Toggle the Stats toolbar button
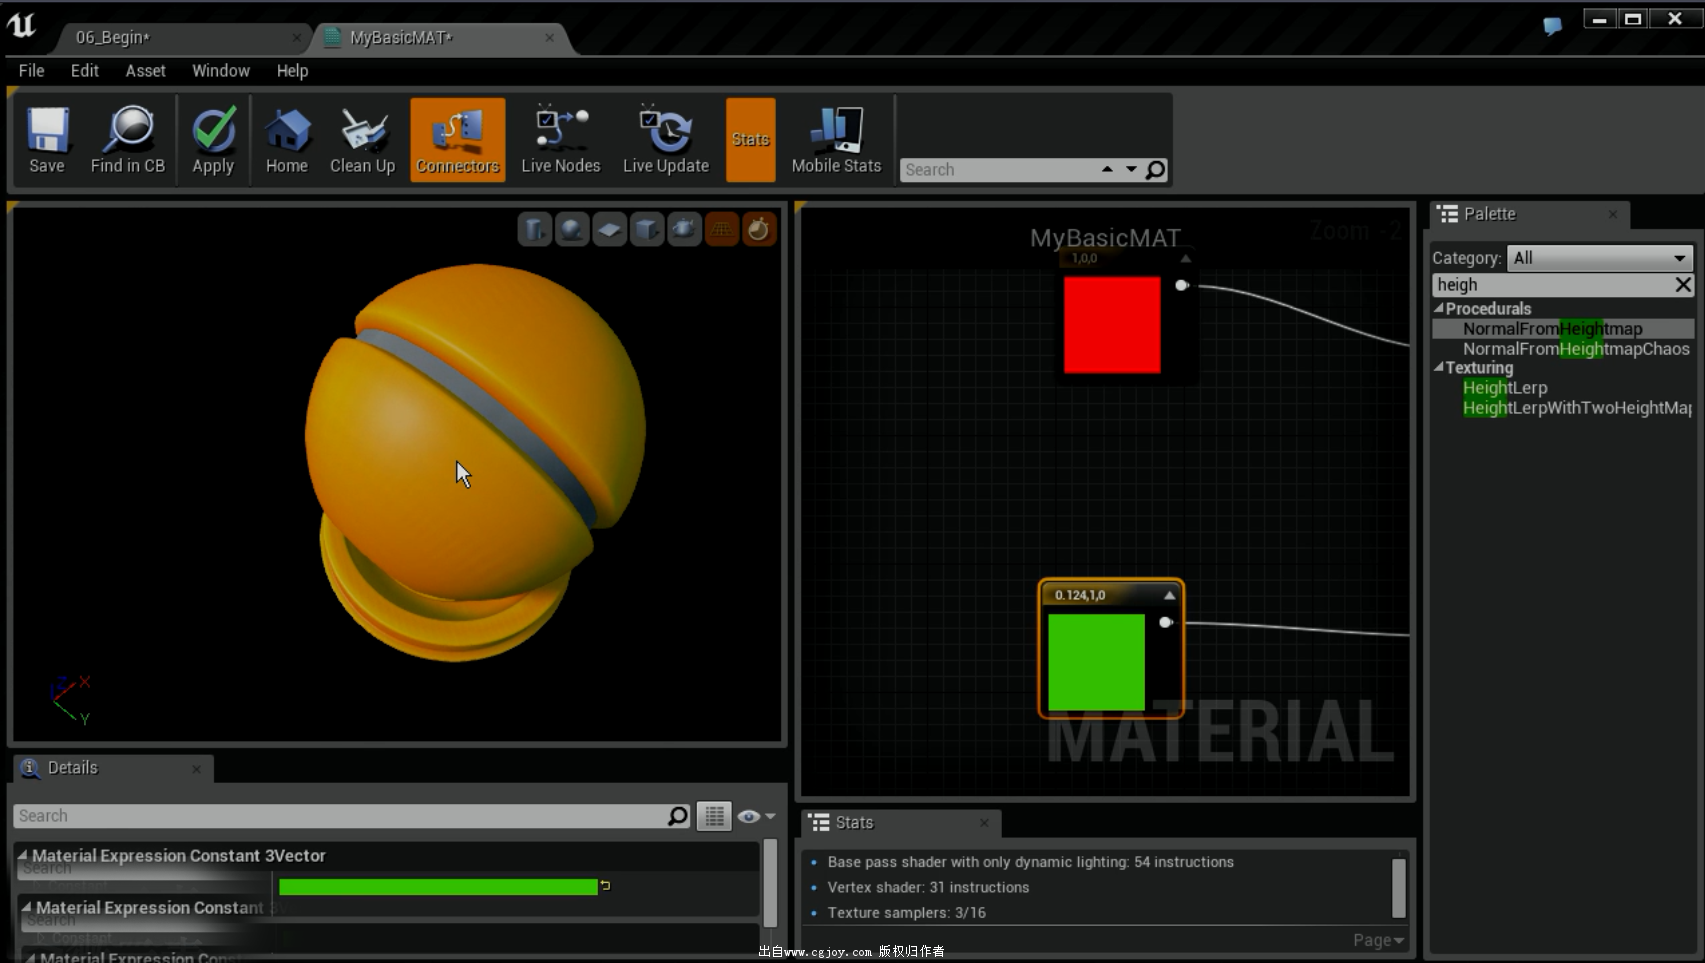1705x963 pixels. tap(751, 140)
